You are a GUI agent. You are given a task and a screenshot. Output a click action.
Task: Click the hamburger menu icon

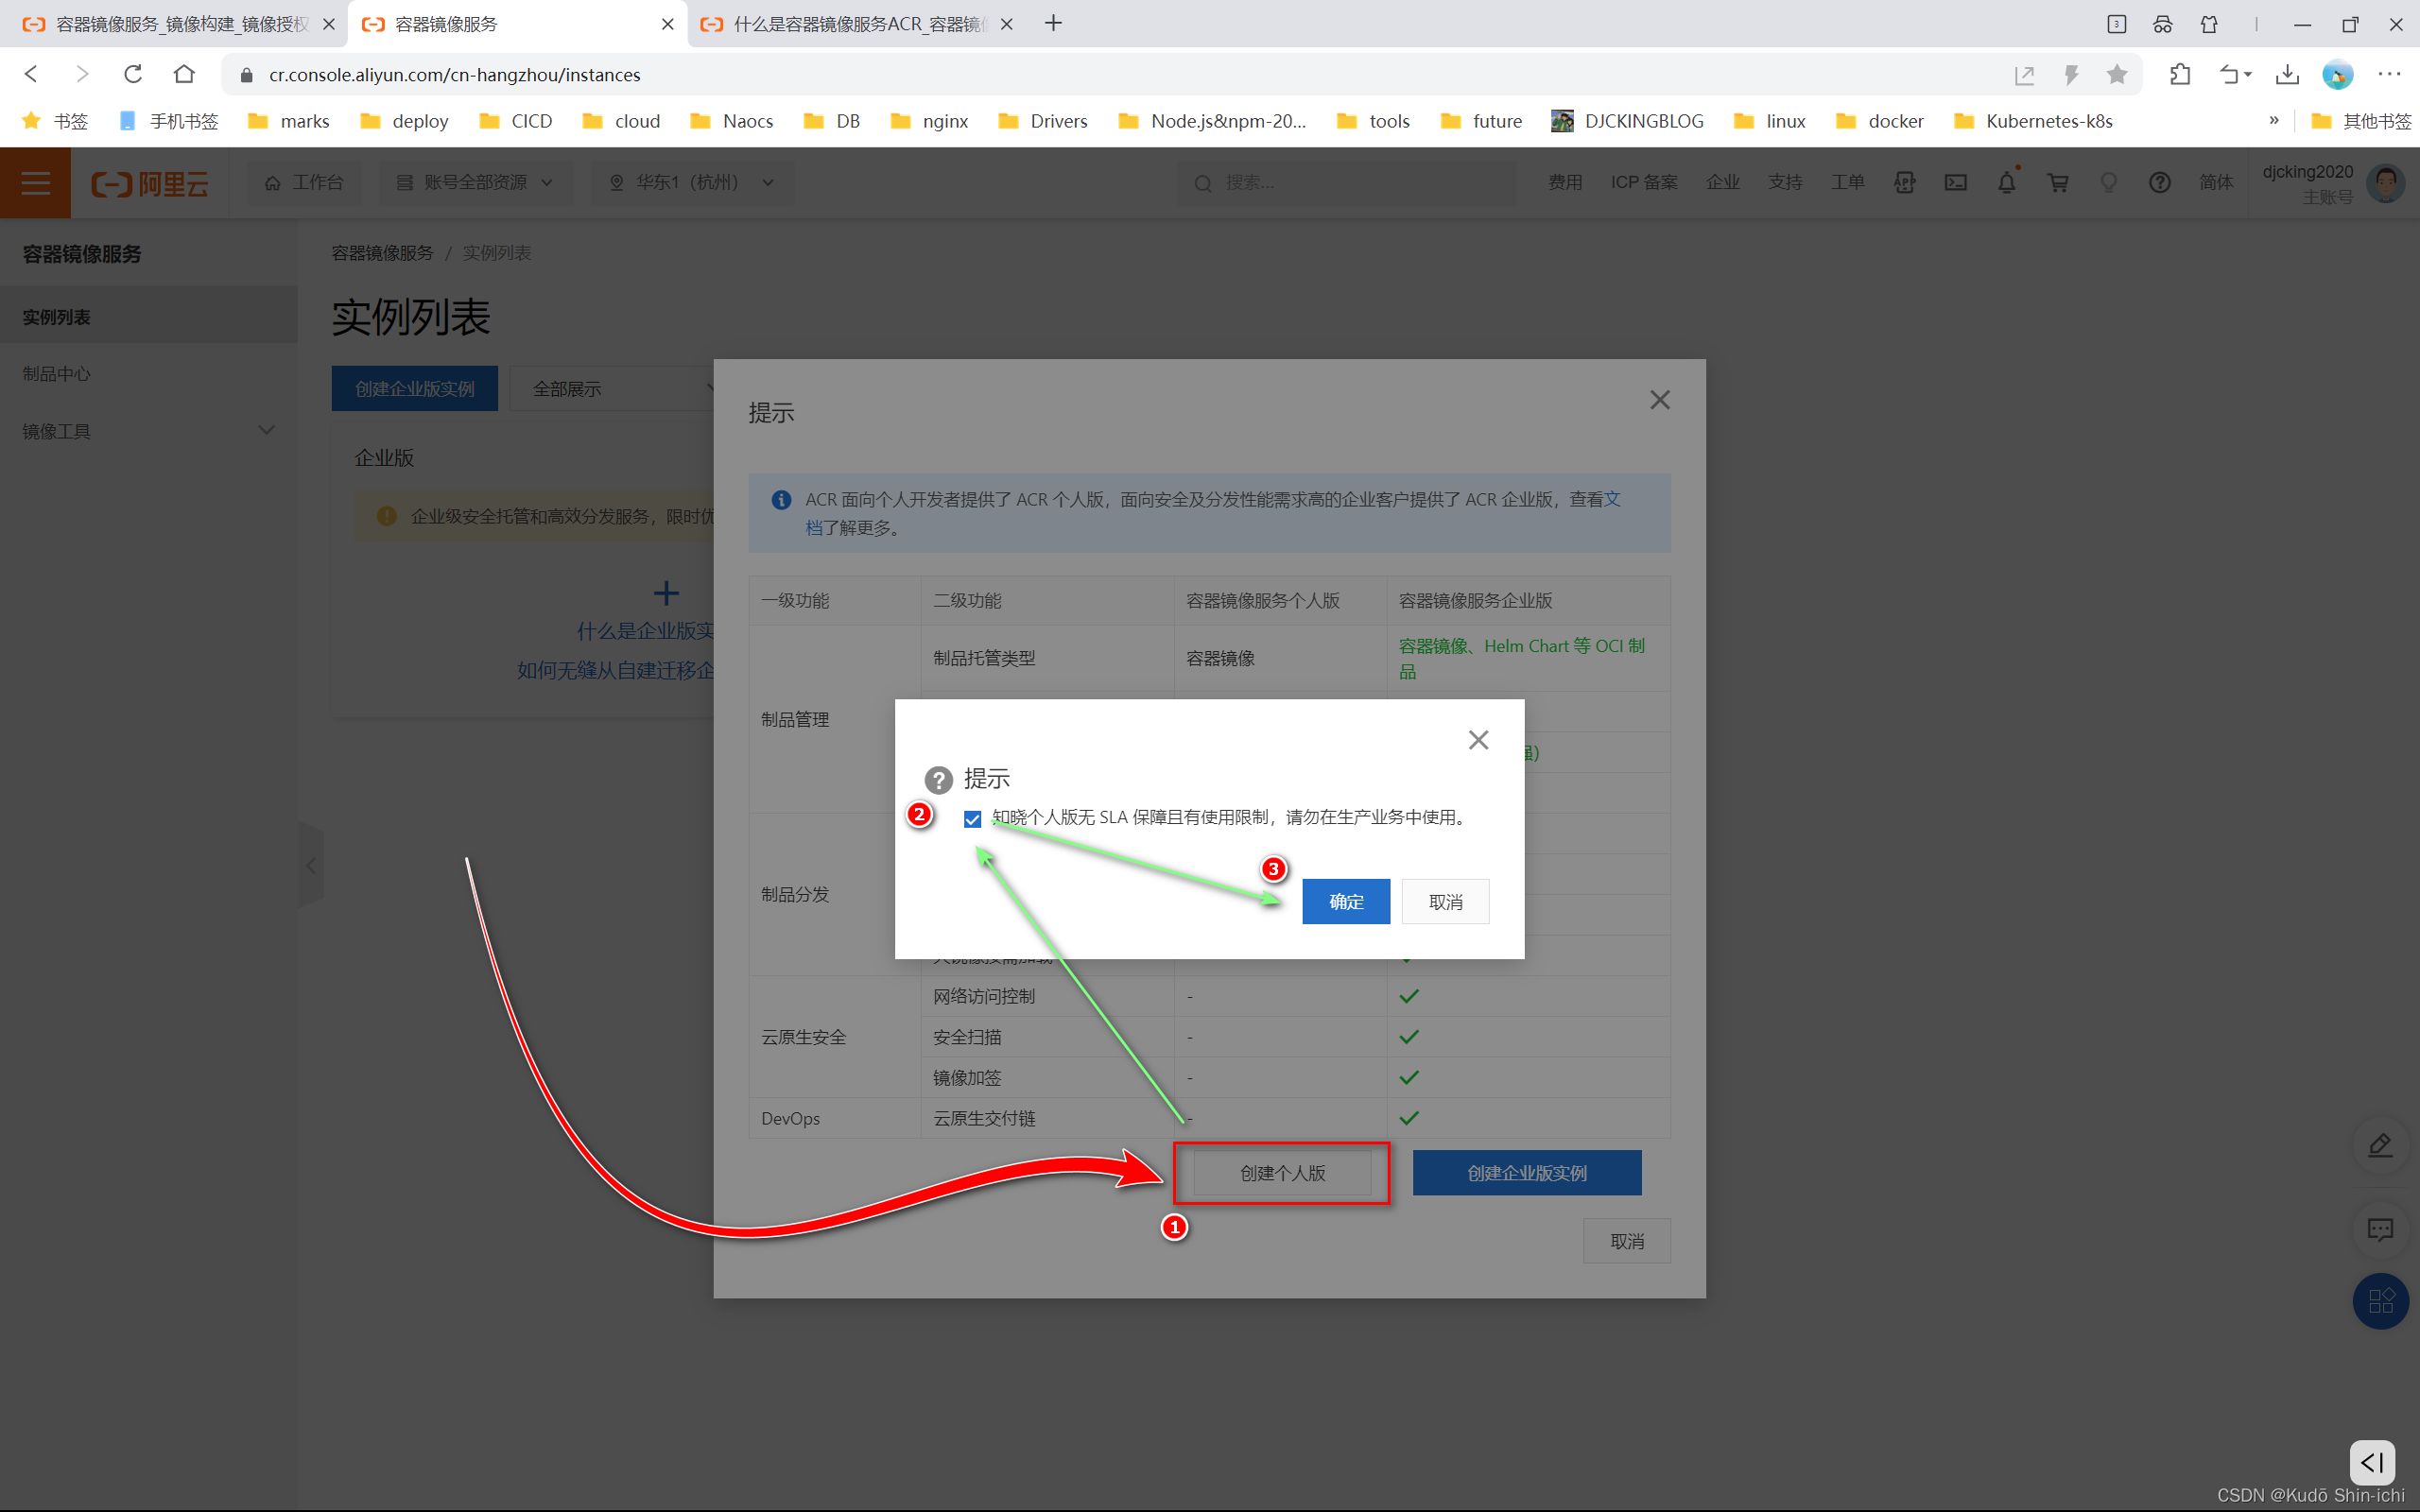(35, 183)
